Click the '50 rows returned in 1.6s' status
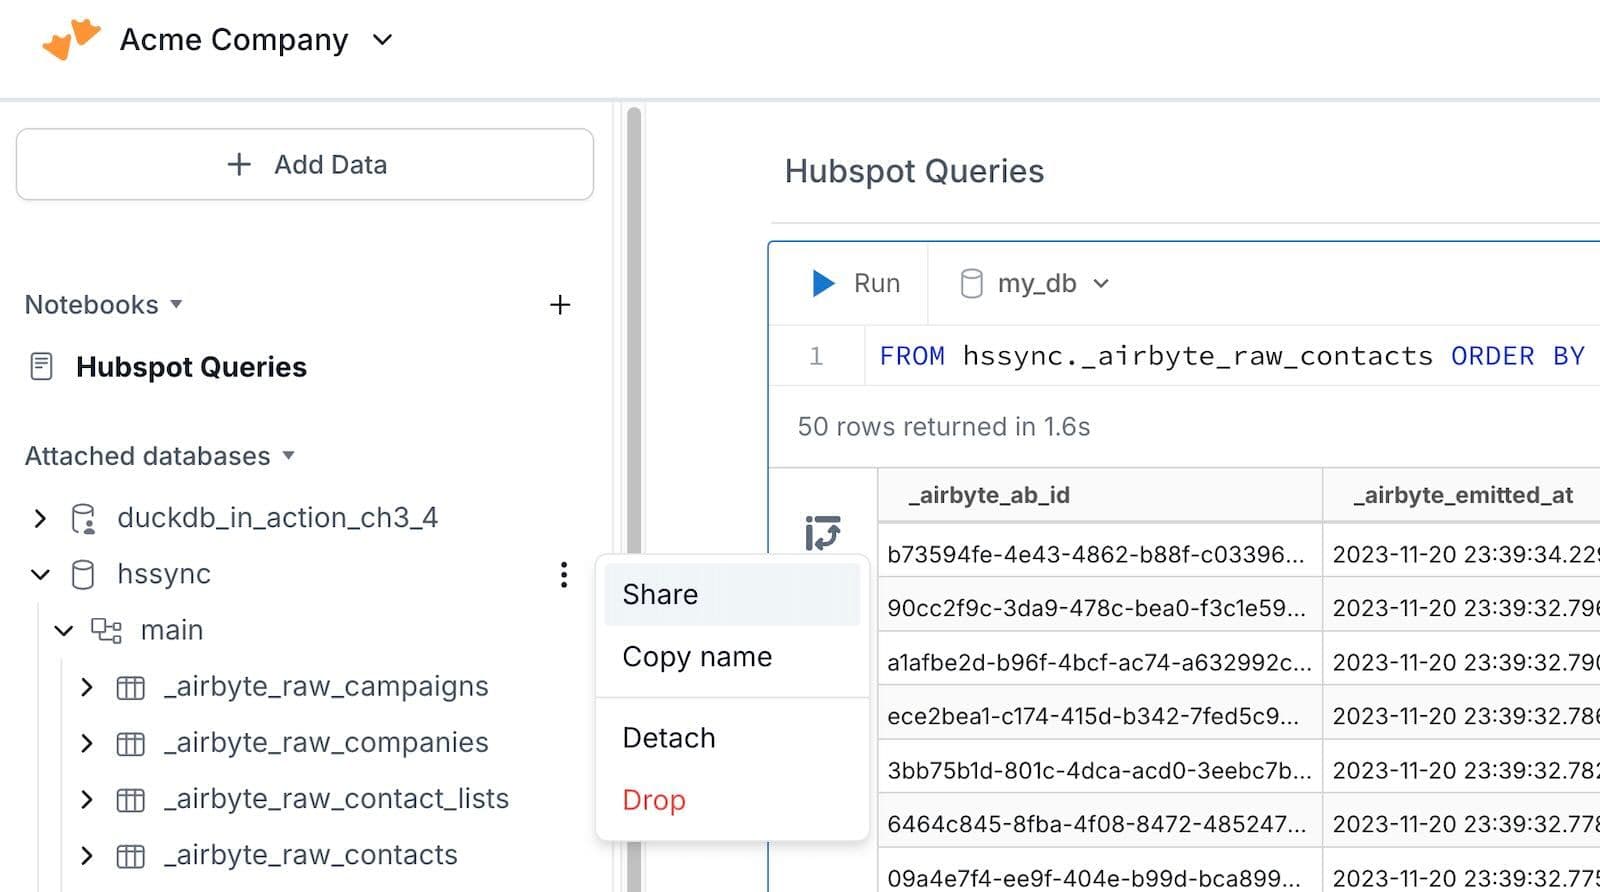 point(943,427)
